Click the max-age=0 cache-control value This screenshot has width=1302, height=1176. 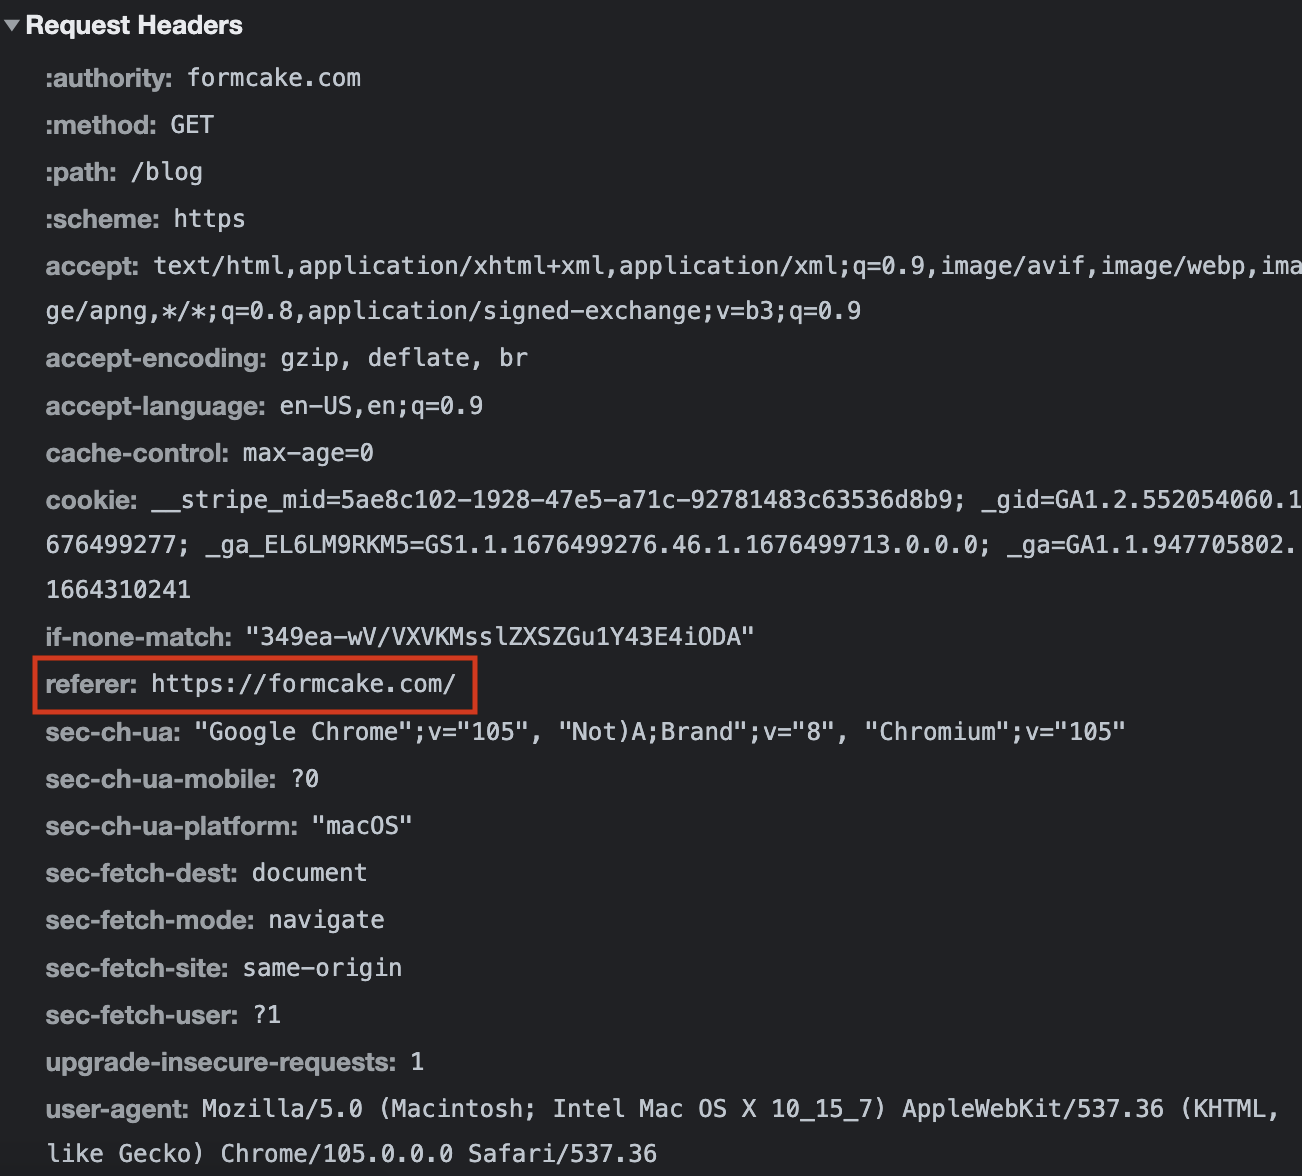tap(308, 453)
